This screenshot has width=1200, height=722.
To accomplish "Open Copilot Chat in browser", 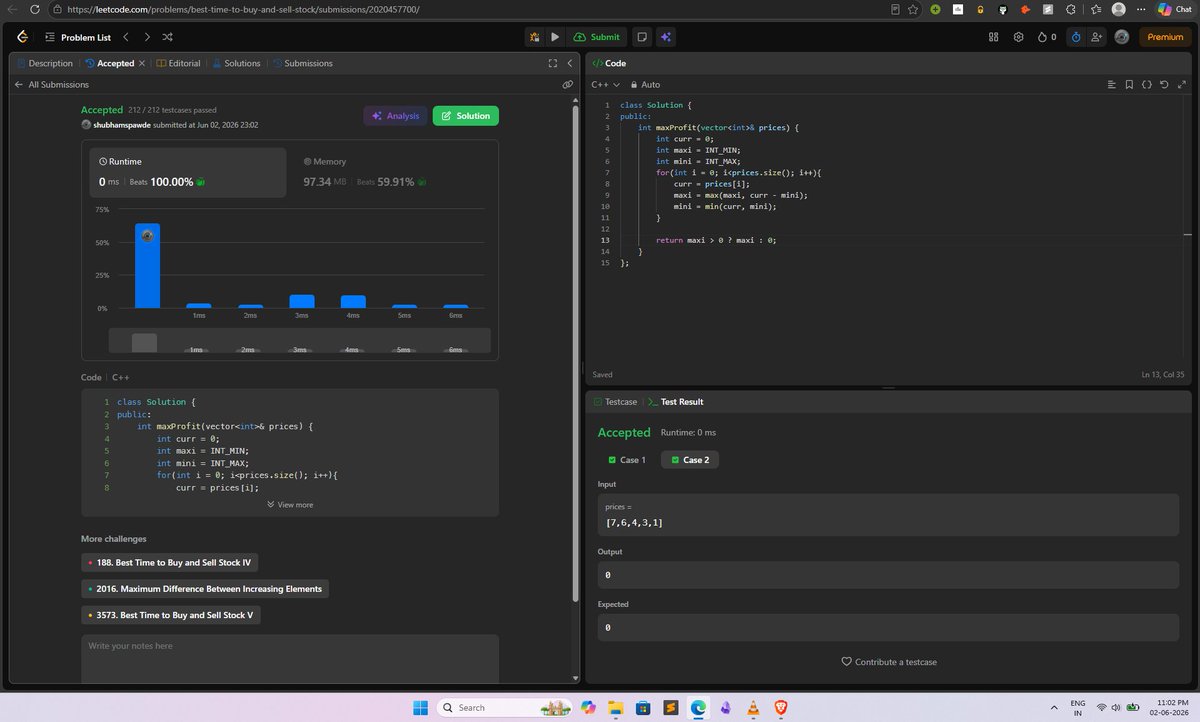I will coord(1174,9).
